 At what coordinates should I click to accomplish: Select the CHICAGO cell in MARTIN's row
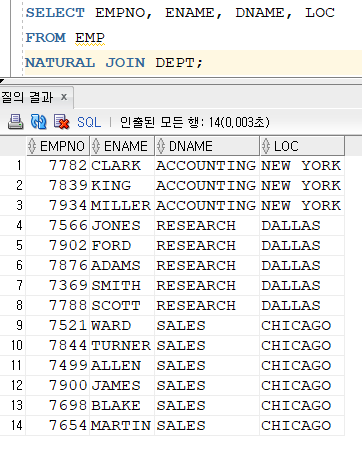(x=302, y=425)
